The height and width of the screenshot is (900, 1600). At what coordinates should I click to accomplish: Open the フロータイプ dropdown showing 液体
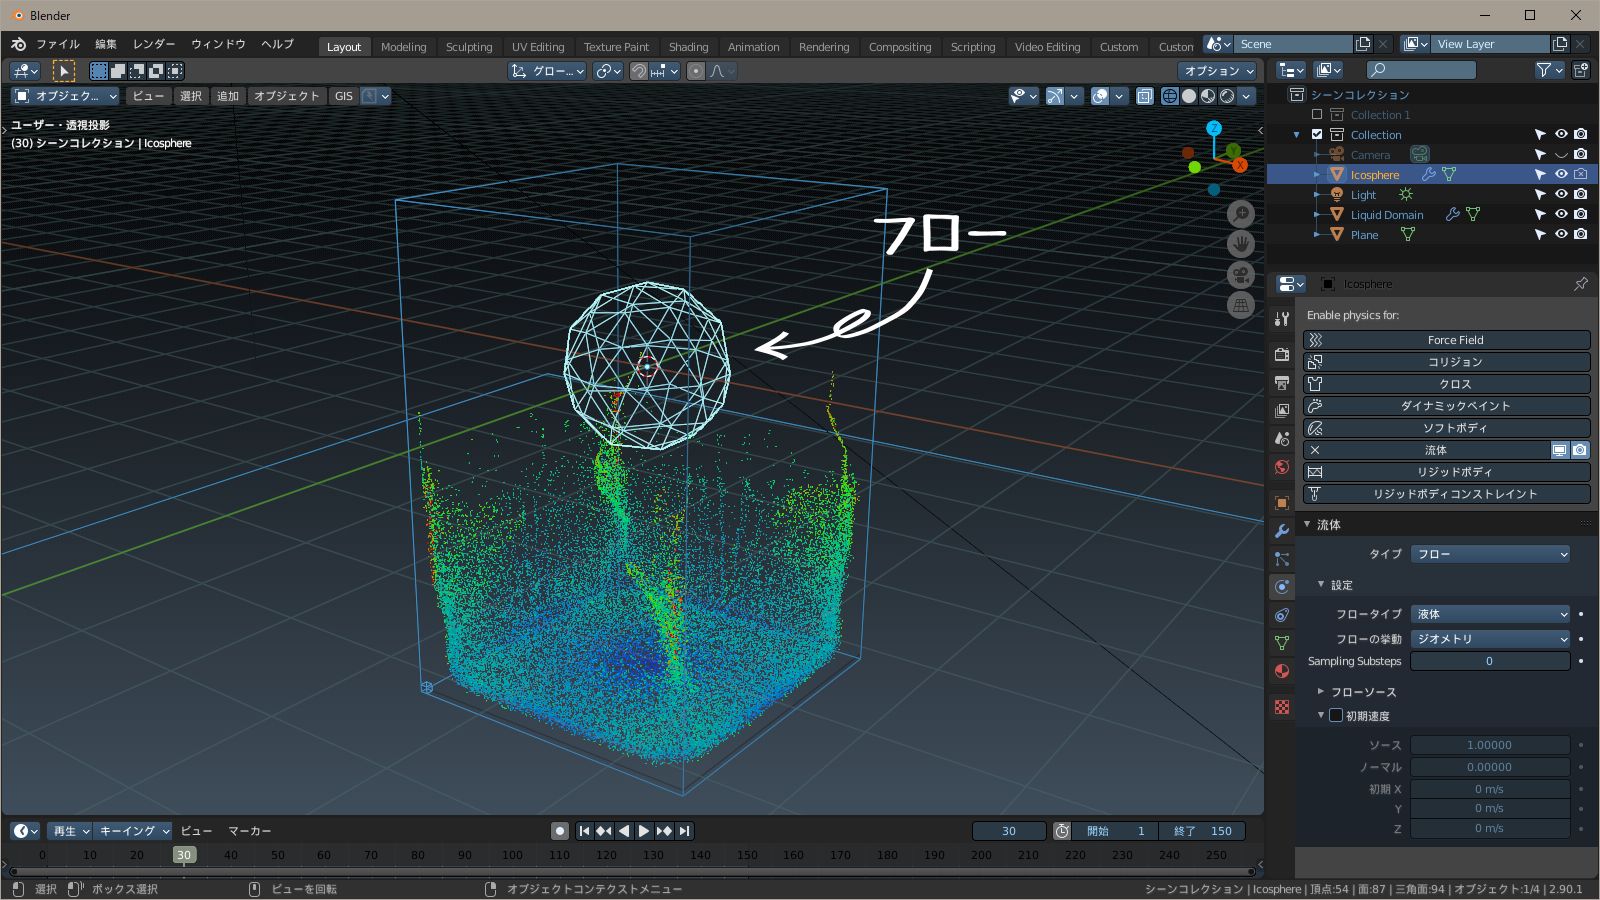coord(1491,614)
